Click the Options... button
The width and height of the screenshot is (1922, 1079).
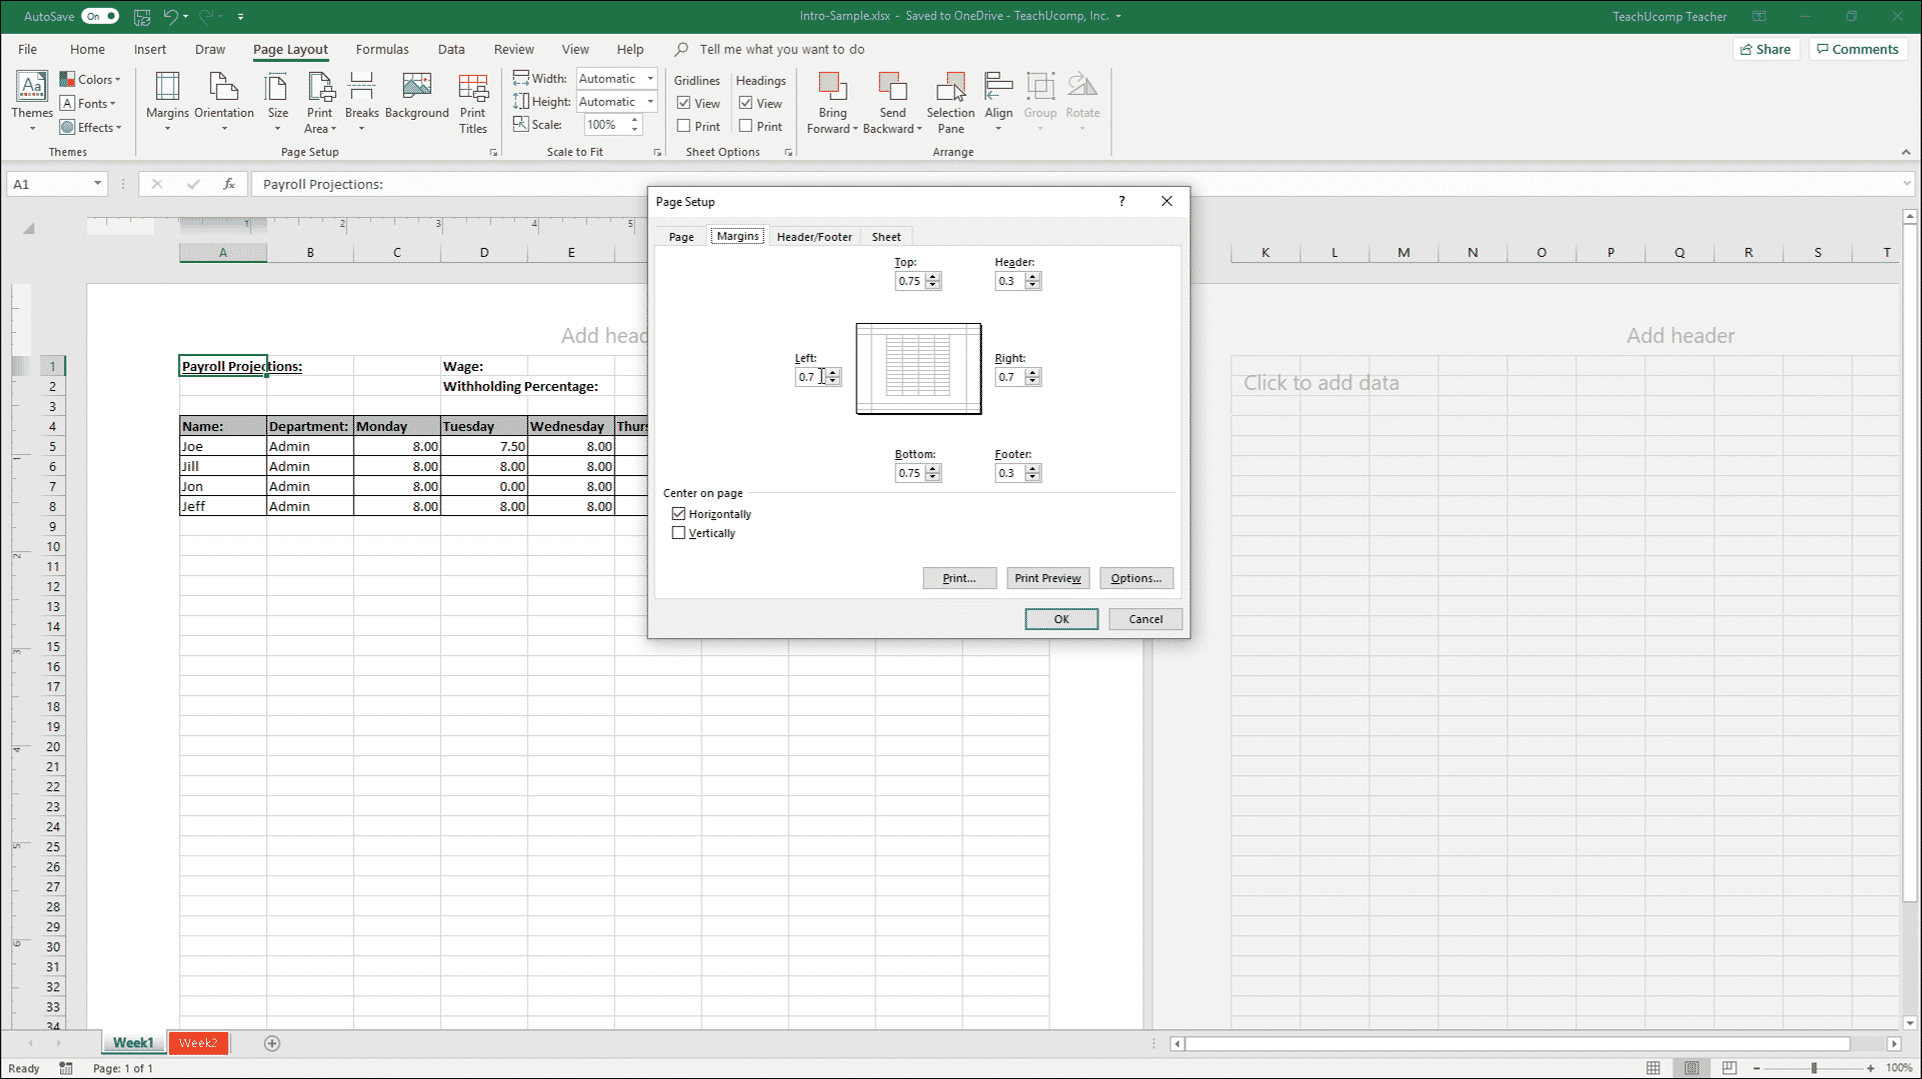pyautogui.click(x=1136, y=578)
